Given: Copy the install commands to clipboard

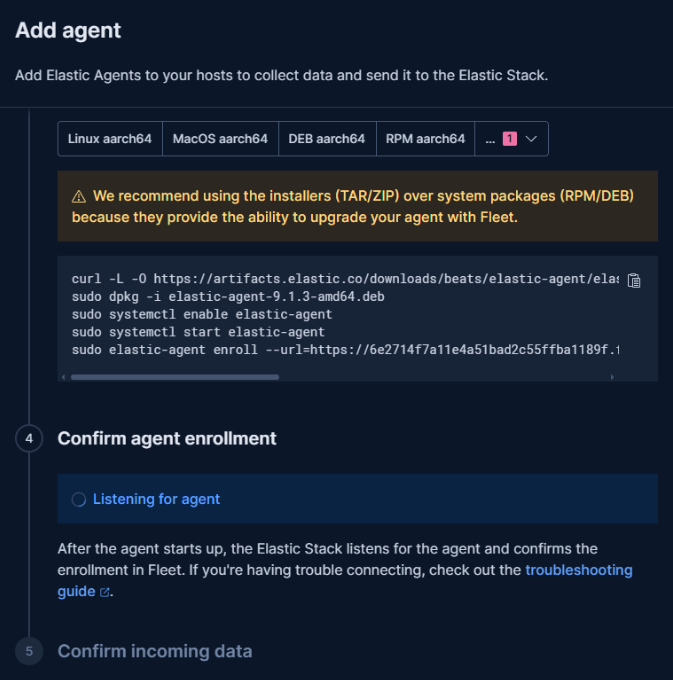Looking at the screenshot, I should tap(633, 281).
